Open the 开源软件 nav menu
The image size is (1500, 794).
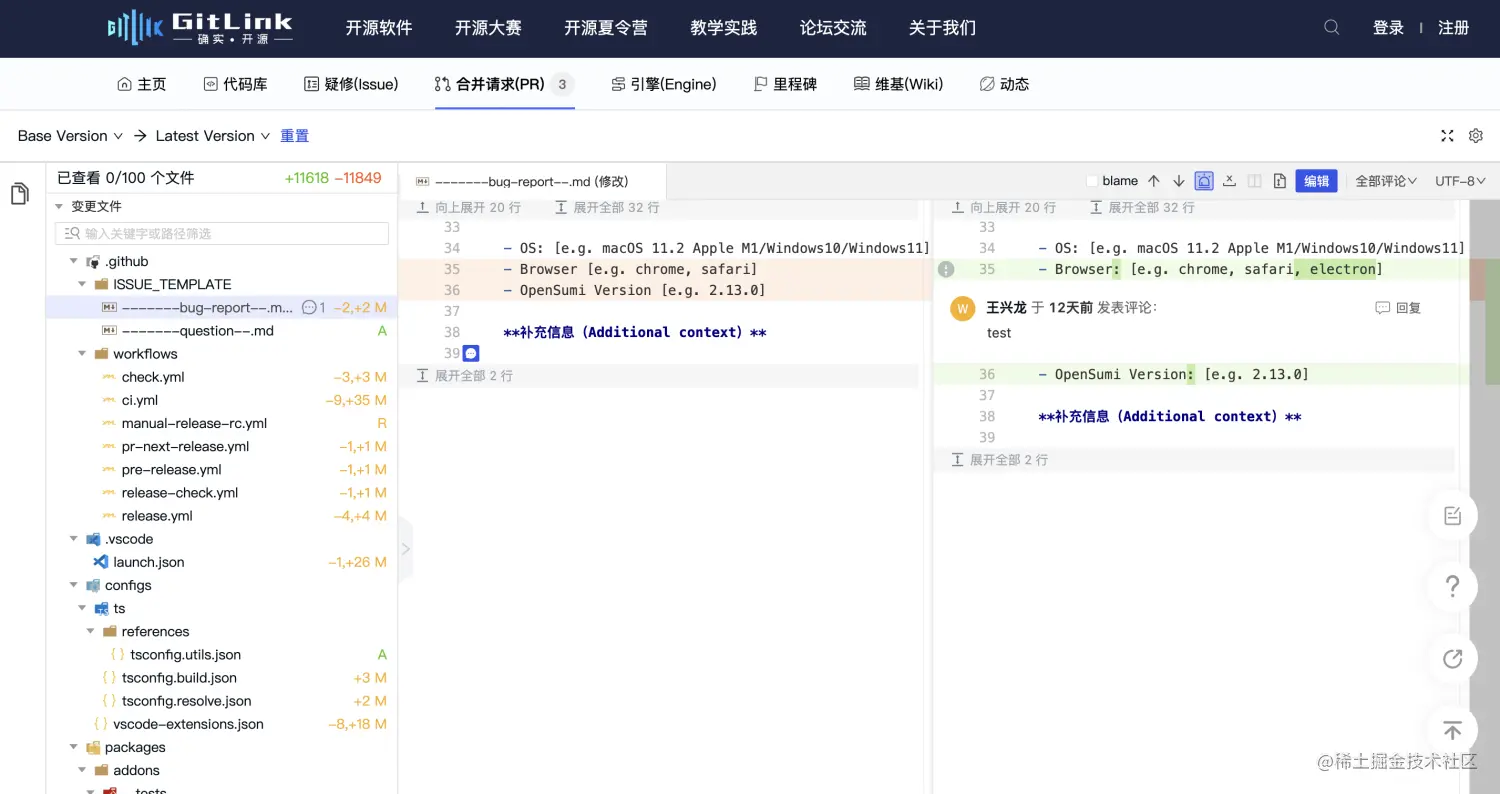pyautogui.click(x=379, y=28)
